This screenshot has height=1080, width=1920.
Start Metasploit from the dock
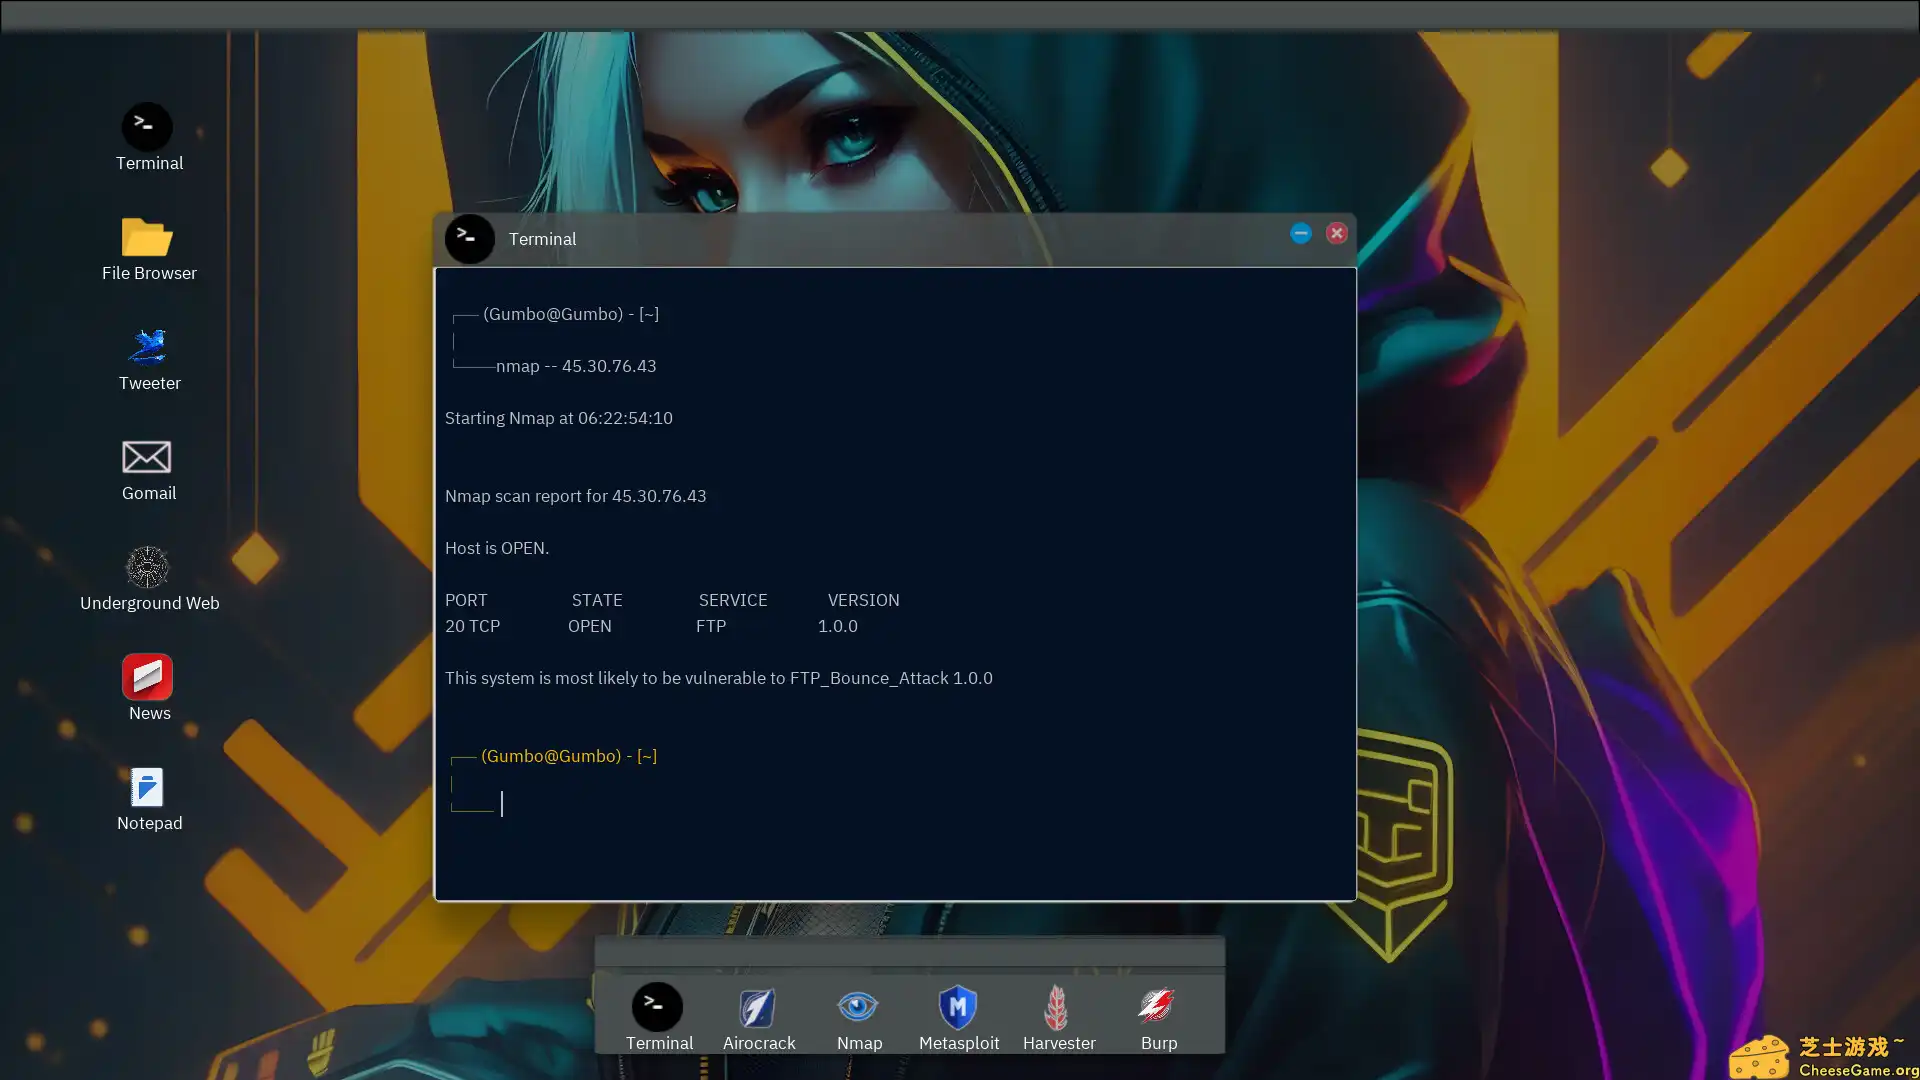pos(957,1007)
